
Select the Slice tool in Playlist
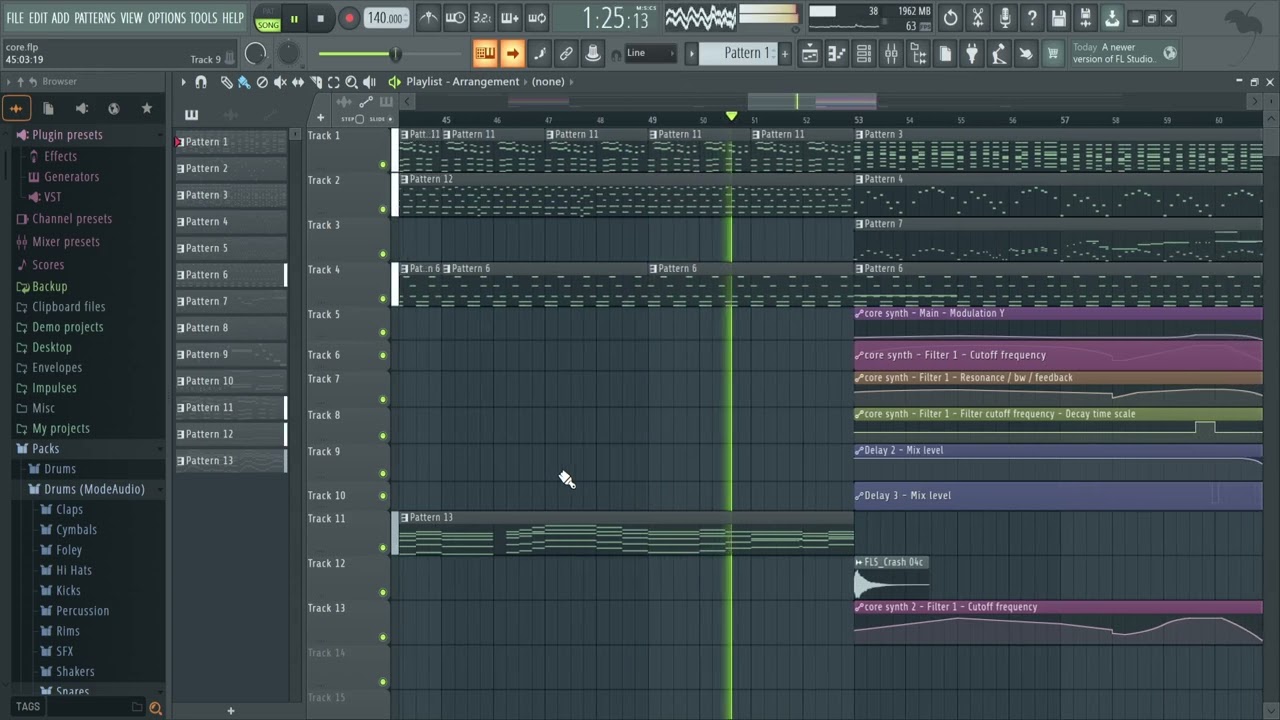coord(316,82)
